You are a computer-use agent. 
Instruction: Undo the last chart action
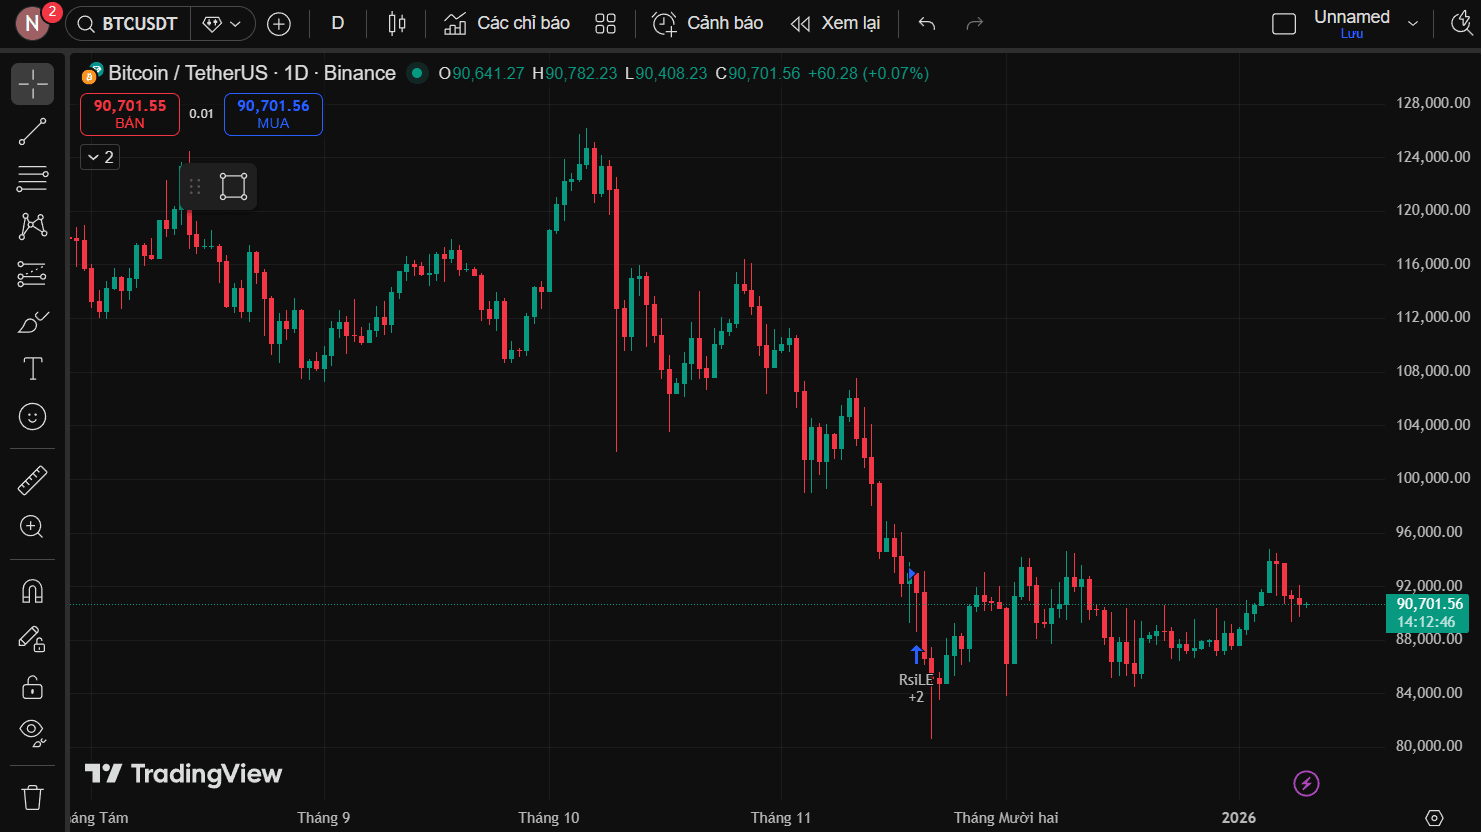(927, 24)
